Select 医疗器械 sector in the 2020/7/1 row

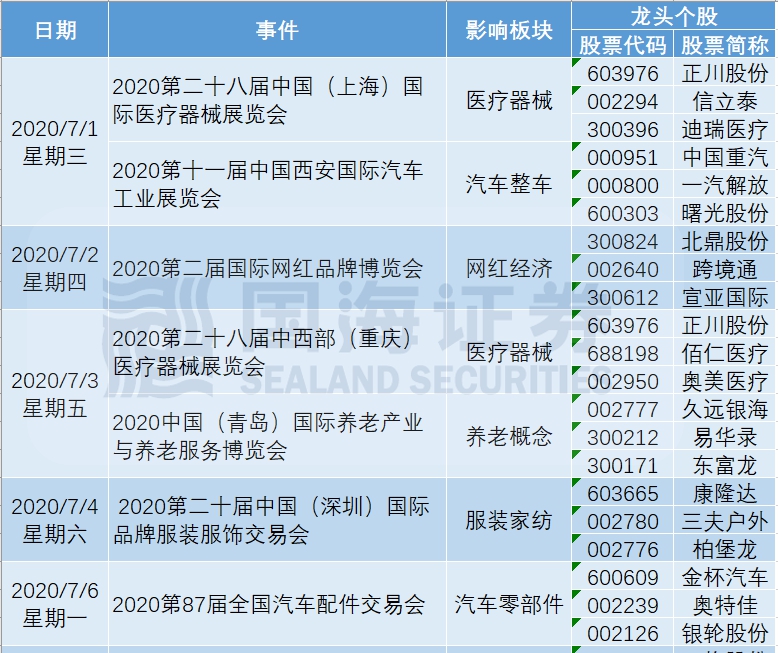click(509, 100)
